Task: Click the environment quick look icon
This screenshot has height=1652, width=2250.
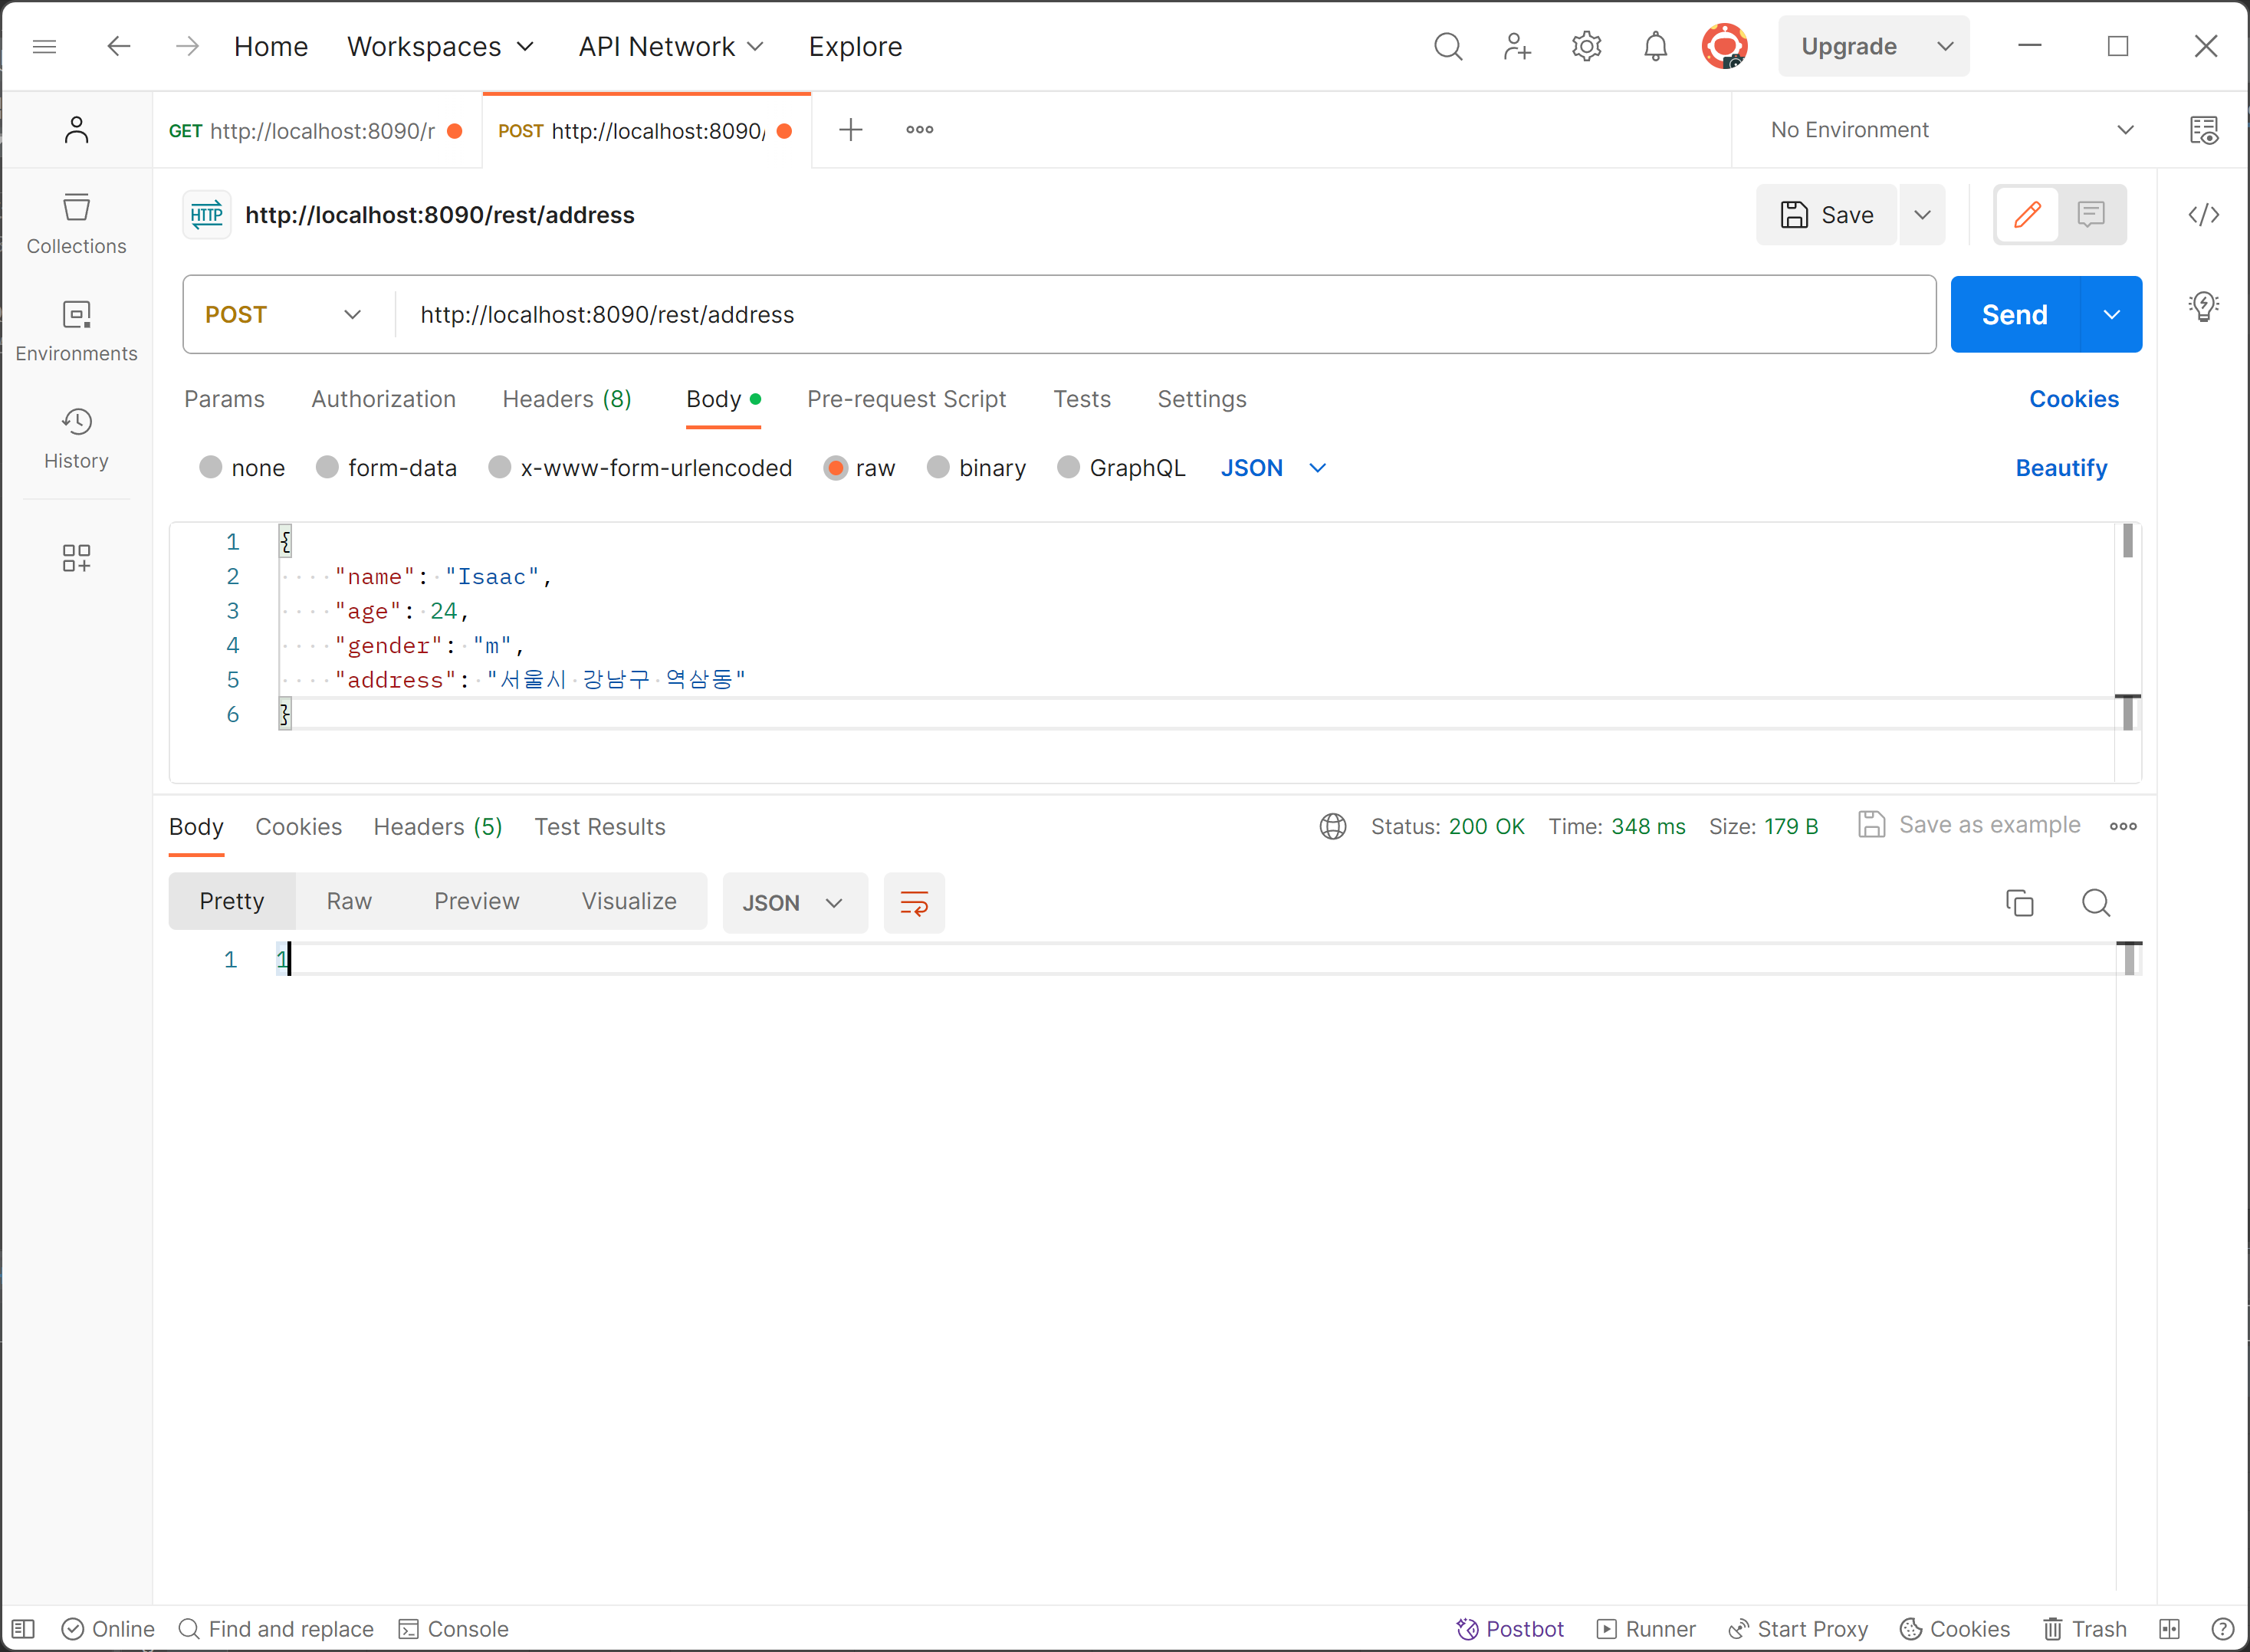Action: 2203,130
